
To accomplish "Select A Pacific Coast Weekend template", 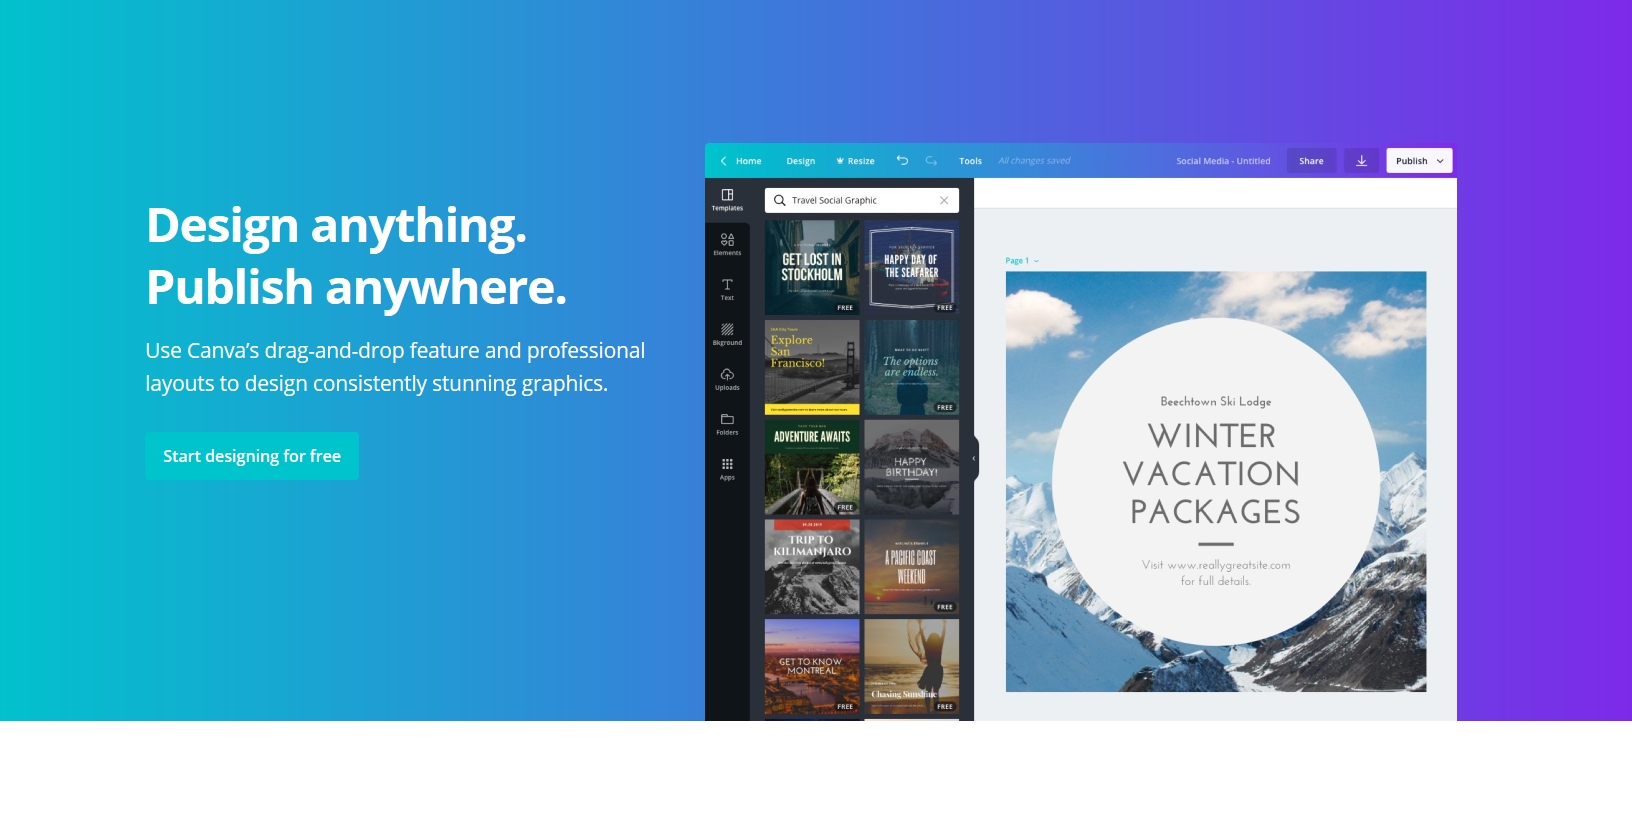I will point(911,567).
